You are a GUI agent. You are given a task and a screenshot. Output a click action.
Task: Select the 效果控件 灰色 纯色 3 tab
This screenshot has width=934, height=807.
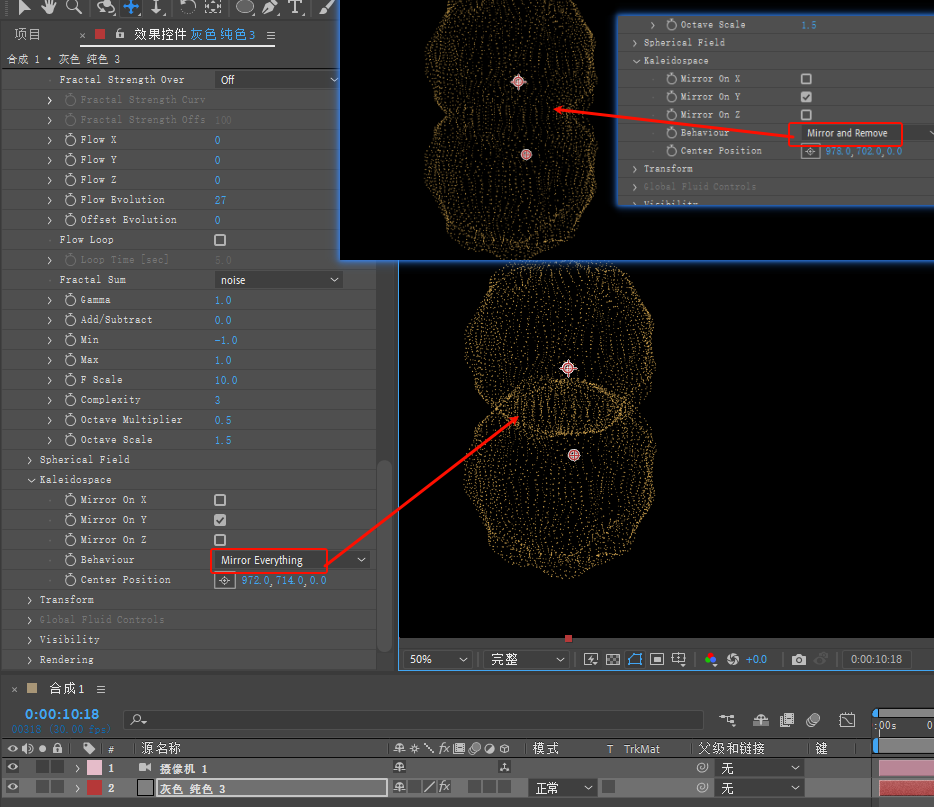[x=194, y=35]
